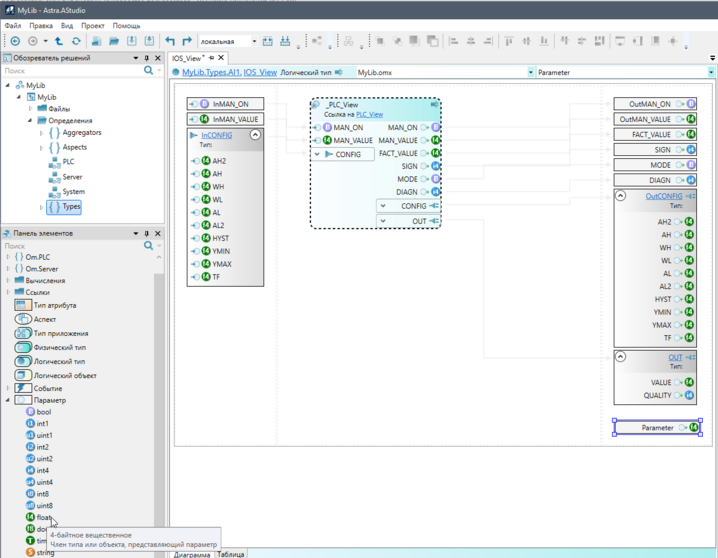The width and height of the screenshot is (718, 558).
Task: Expand the Событие tree node
Action: pyautogui.click(x=8, y=388)
